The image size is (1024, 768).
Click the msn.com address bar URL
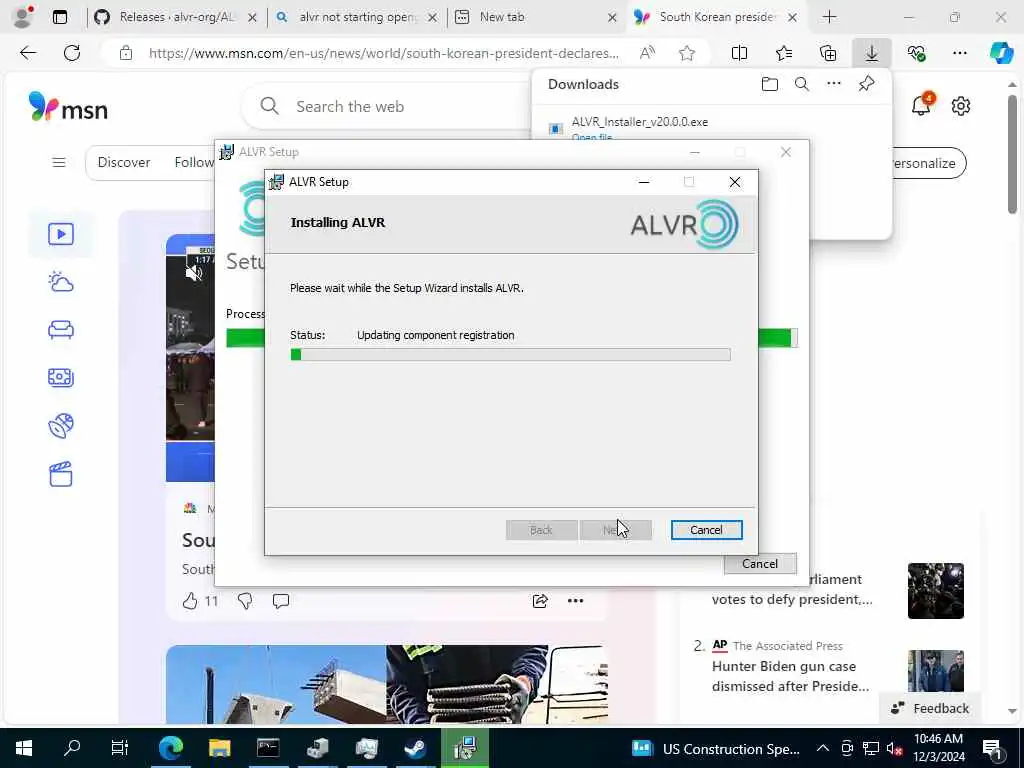click(x=383, y=54)
